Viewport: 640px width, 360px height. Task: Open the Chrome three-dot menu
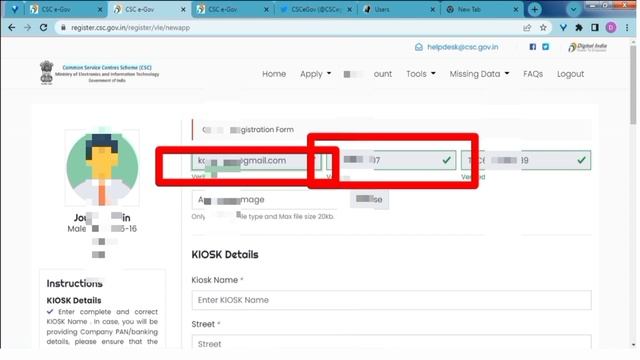pos(627,28)
